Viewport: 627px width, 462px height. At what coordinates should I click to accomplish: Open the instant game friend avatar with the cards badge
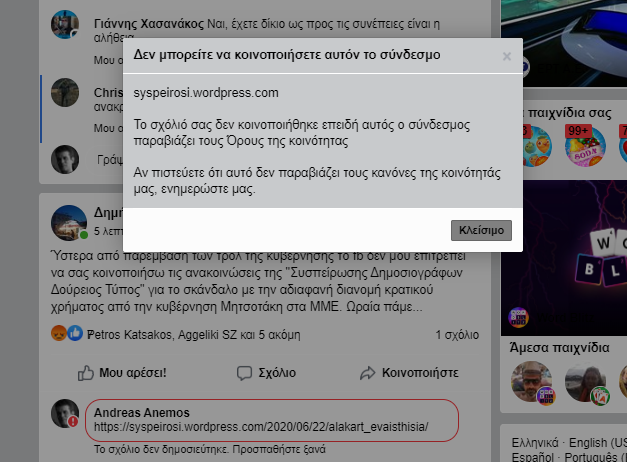click(585, 382)
